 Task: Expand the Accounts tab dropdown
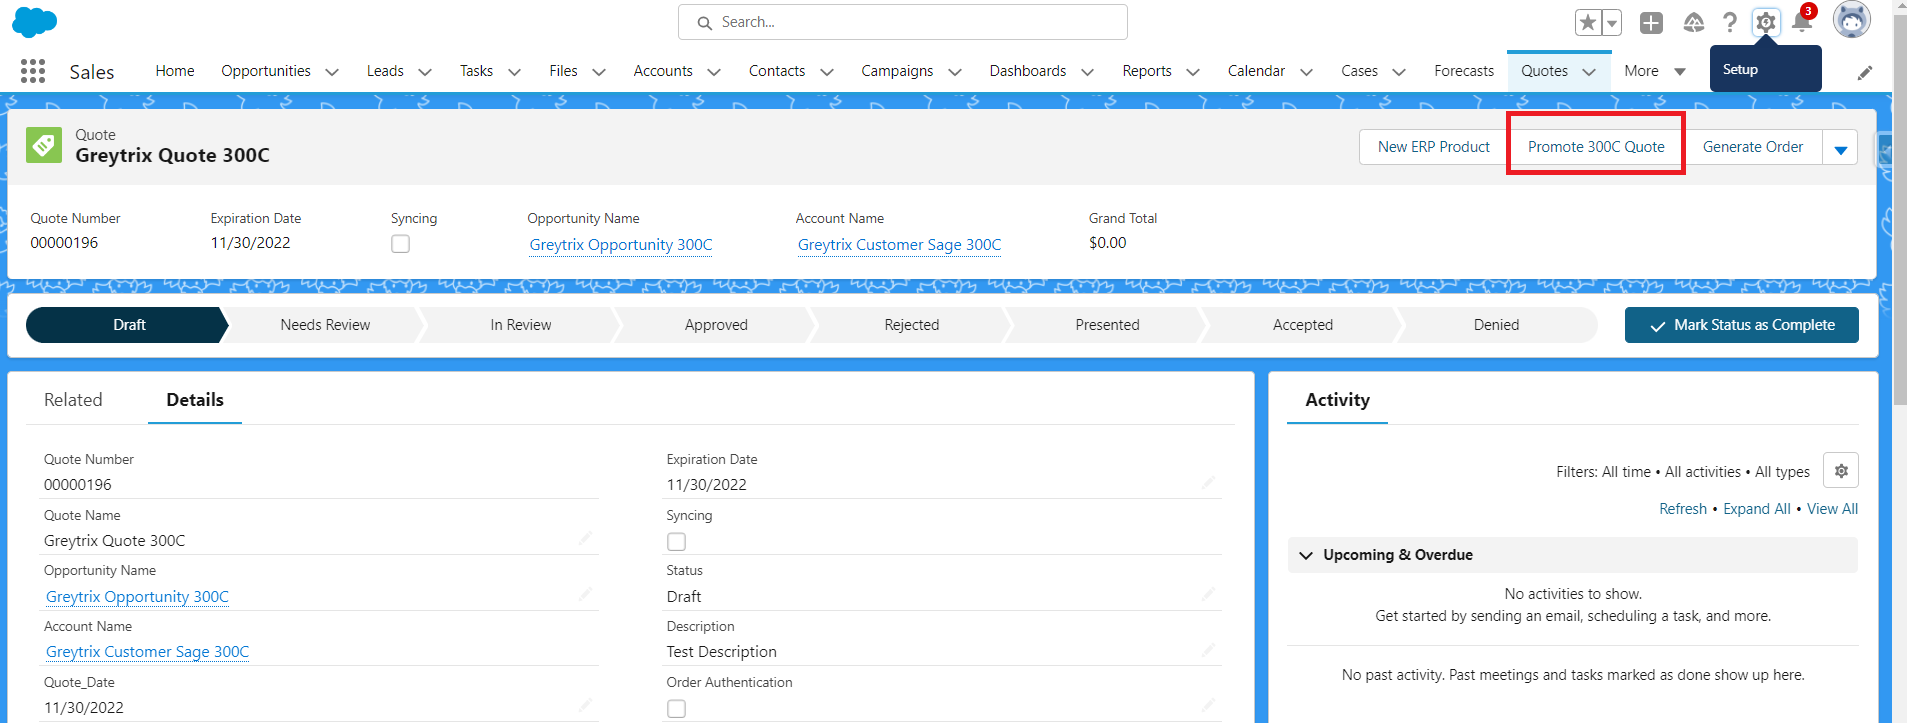coord(714,72)
